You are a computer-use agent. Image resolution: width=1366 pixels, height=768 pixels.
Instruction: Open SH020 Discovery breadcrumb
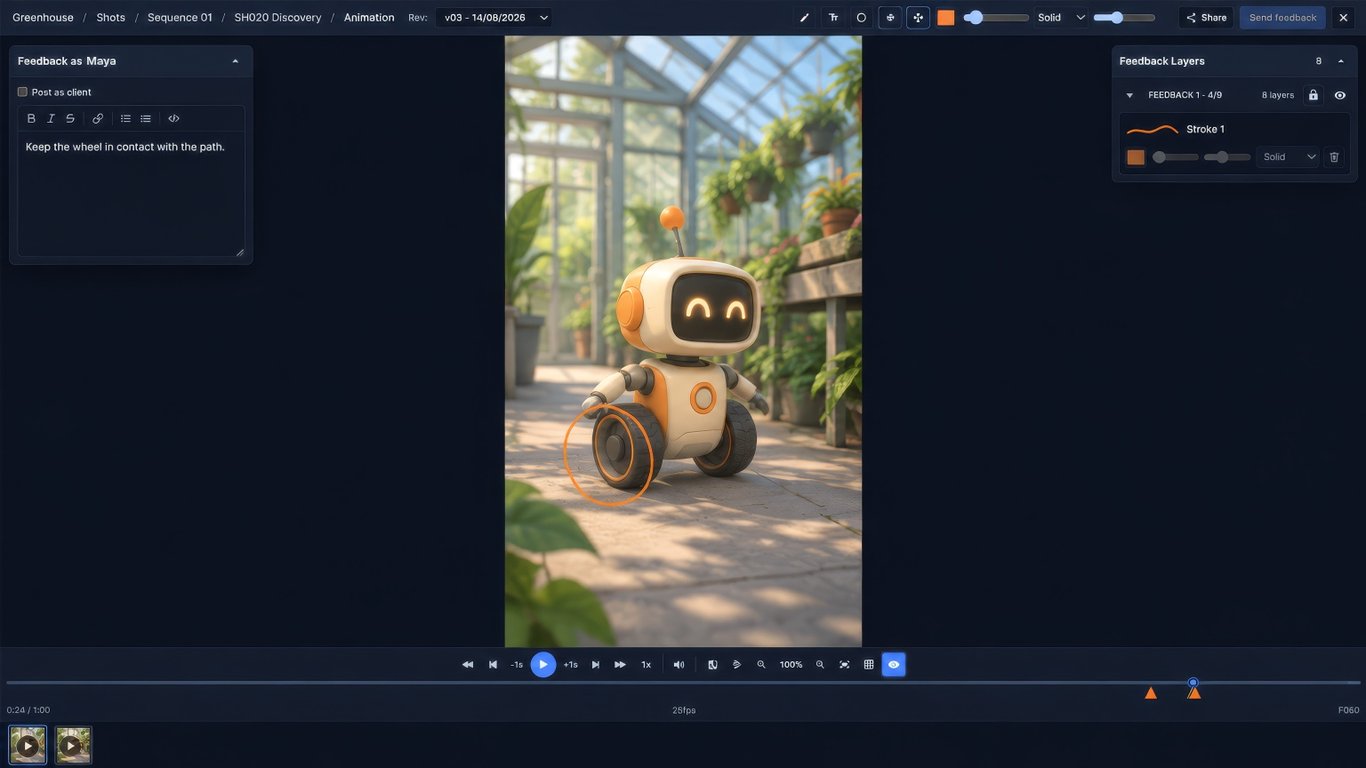pos(278,17)
